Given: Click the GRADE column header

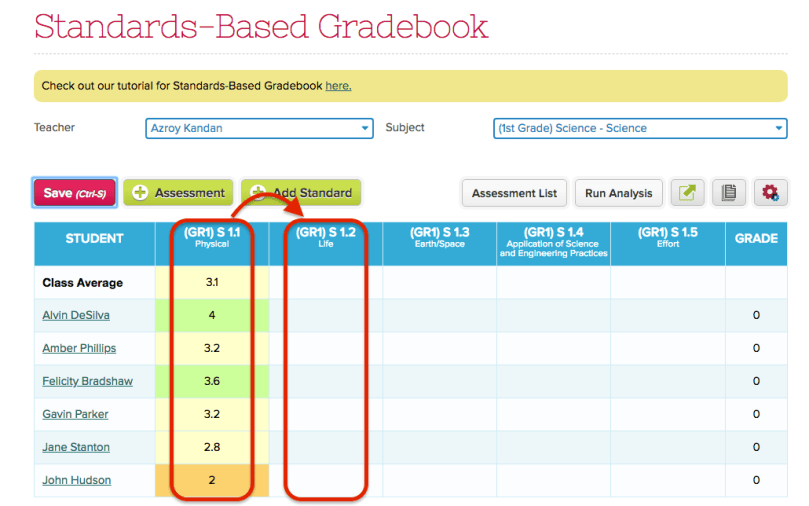Looking at the screenshot, I should click(x=756, y=243).
